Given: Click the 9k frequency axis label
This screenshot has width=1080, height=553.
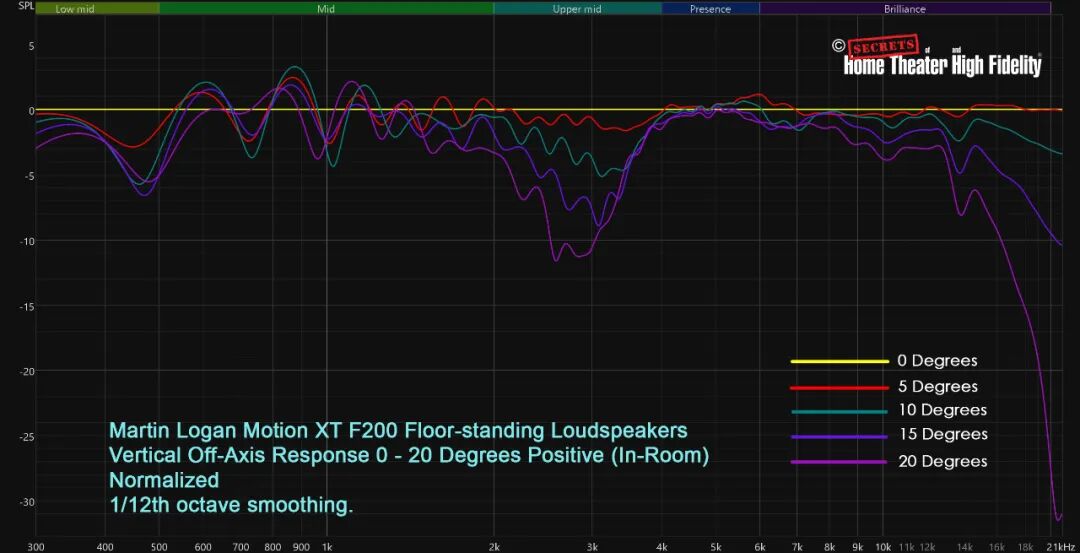Looking at the screenshot, I should (x=858, y=546).
